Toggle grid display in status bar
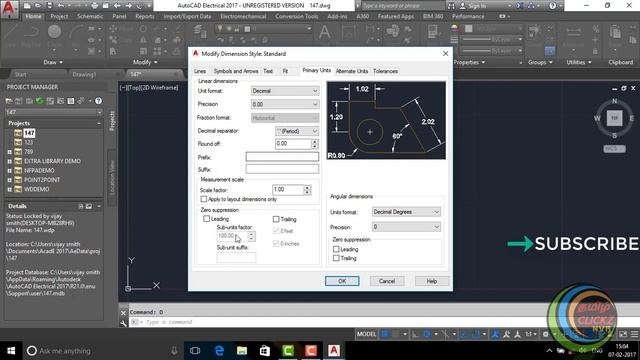The width and height of the screenshot is (640, 360). coord(384,334)
